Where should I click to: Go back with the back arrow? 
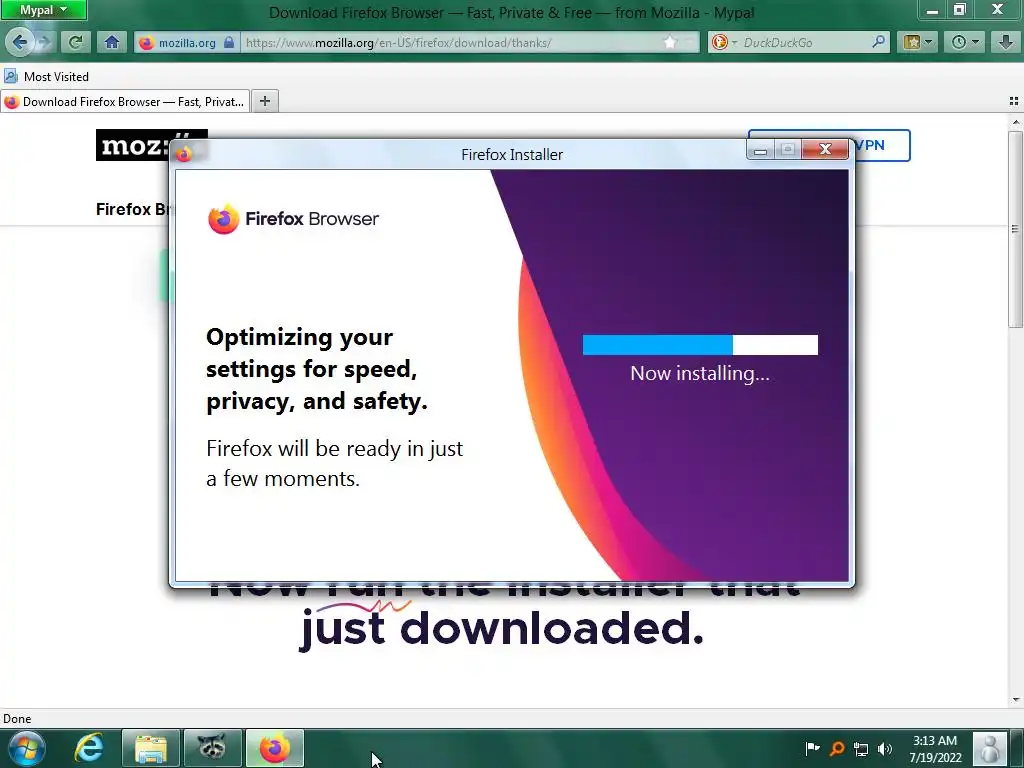click(x=20, y=42)
